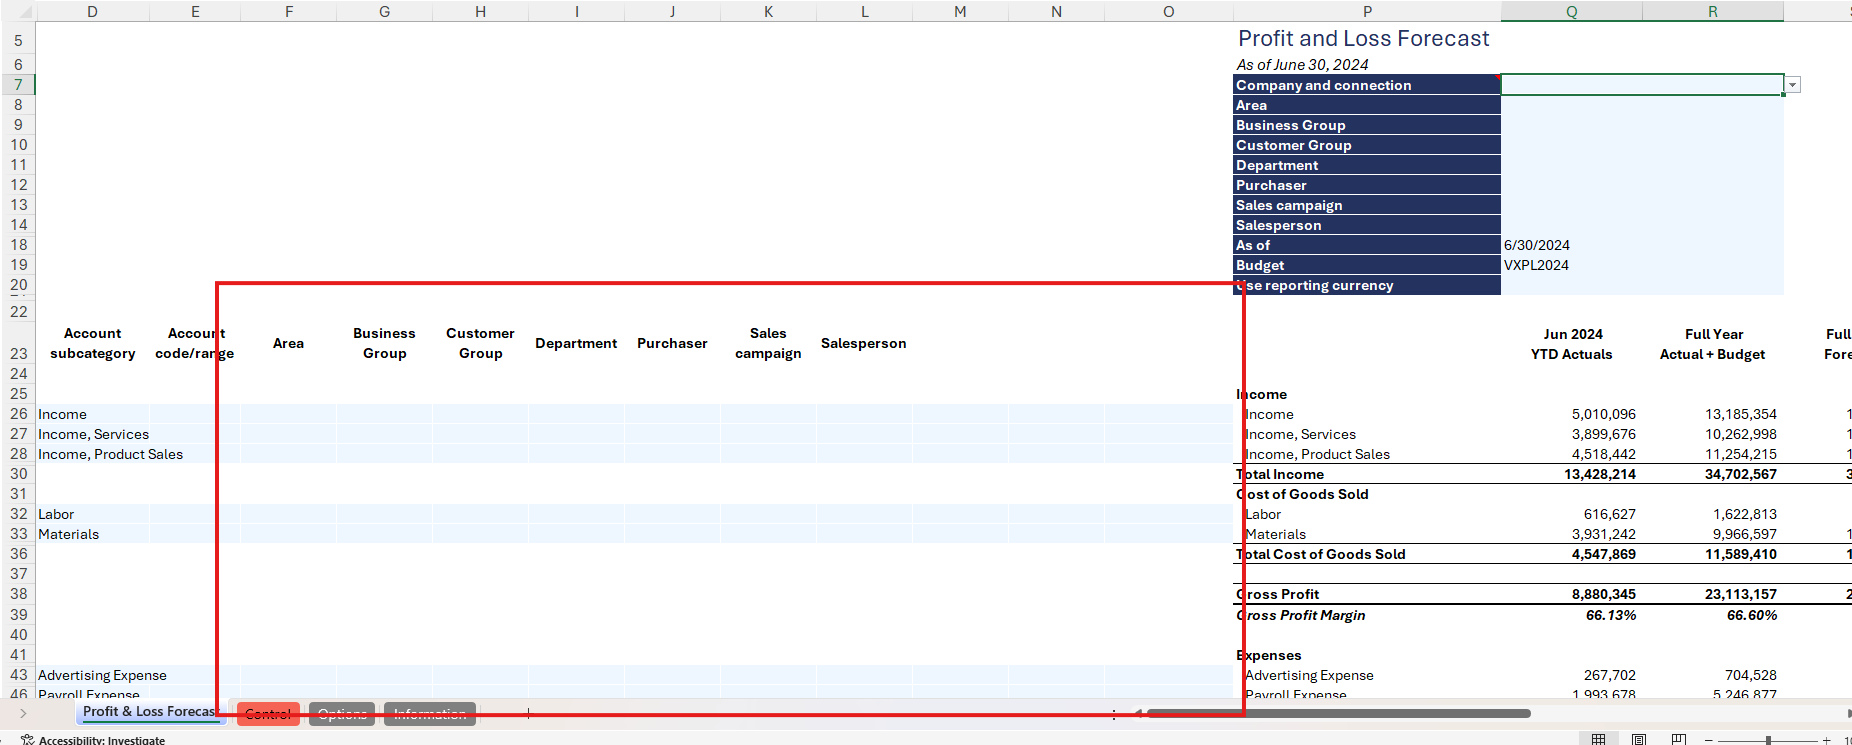
Task: Switch to Page Break Preview view
Action: click(x=1679, y=739)
